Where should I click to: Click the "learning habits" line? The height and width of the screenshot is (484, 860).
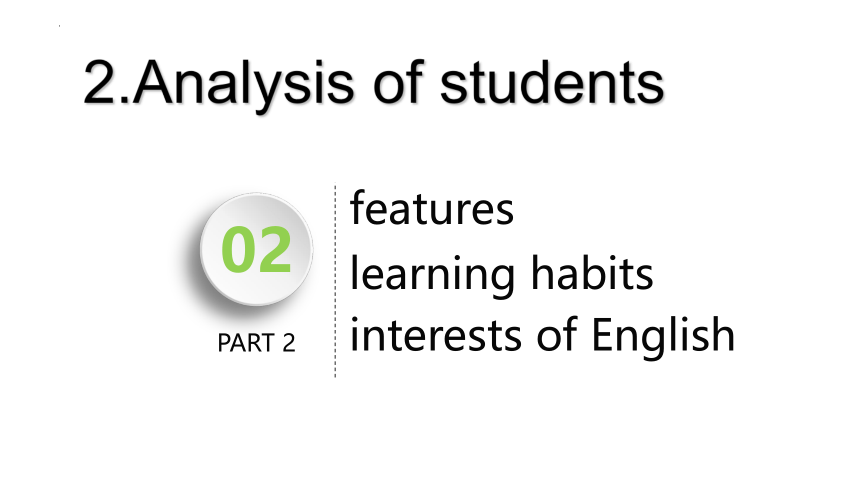point(501,273)
